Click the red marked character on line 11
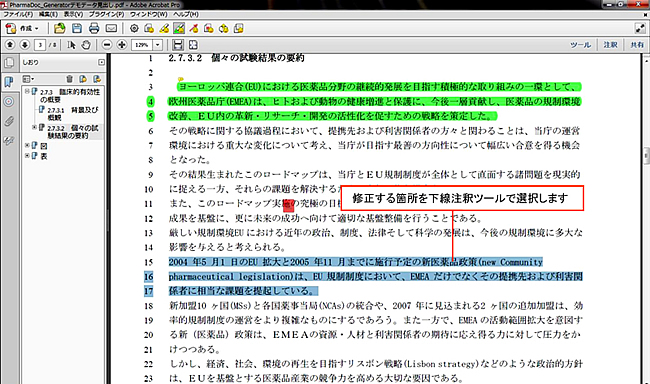The height and width of the screenshot is (384, 650). tap(288, 204)
